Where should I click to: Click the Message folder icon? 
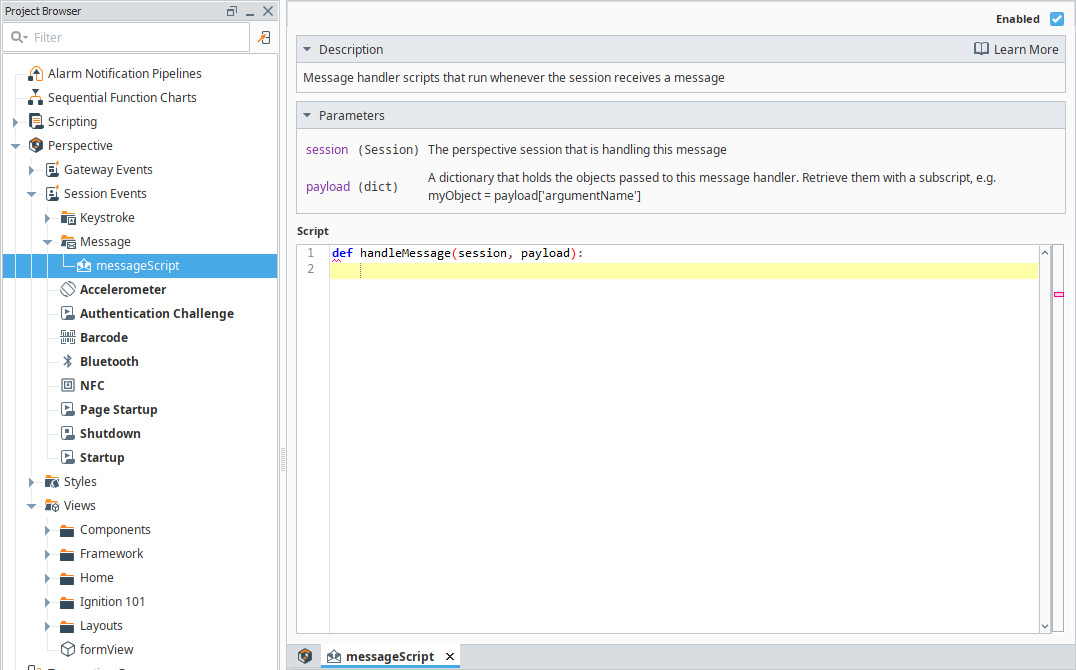(68, 242)
